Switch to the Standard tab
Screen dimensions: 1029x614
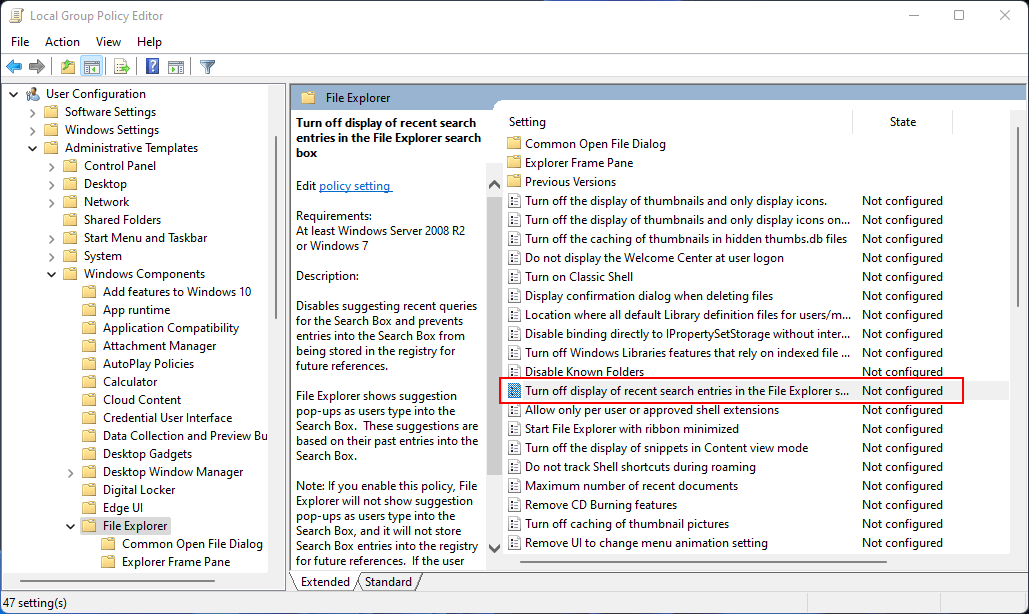(388, 580)
